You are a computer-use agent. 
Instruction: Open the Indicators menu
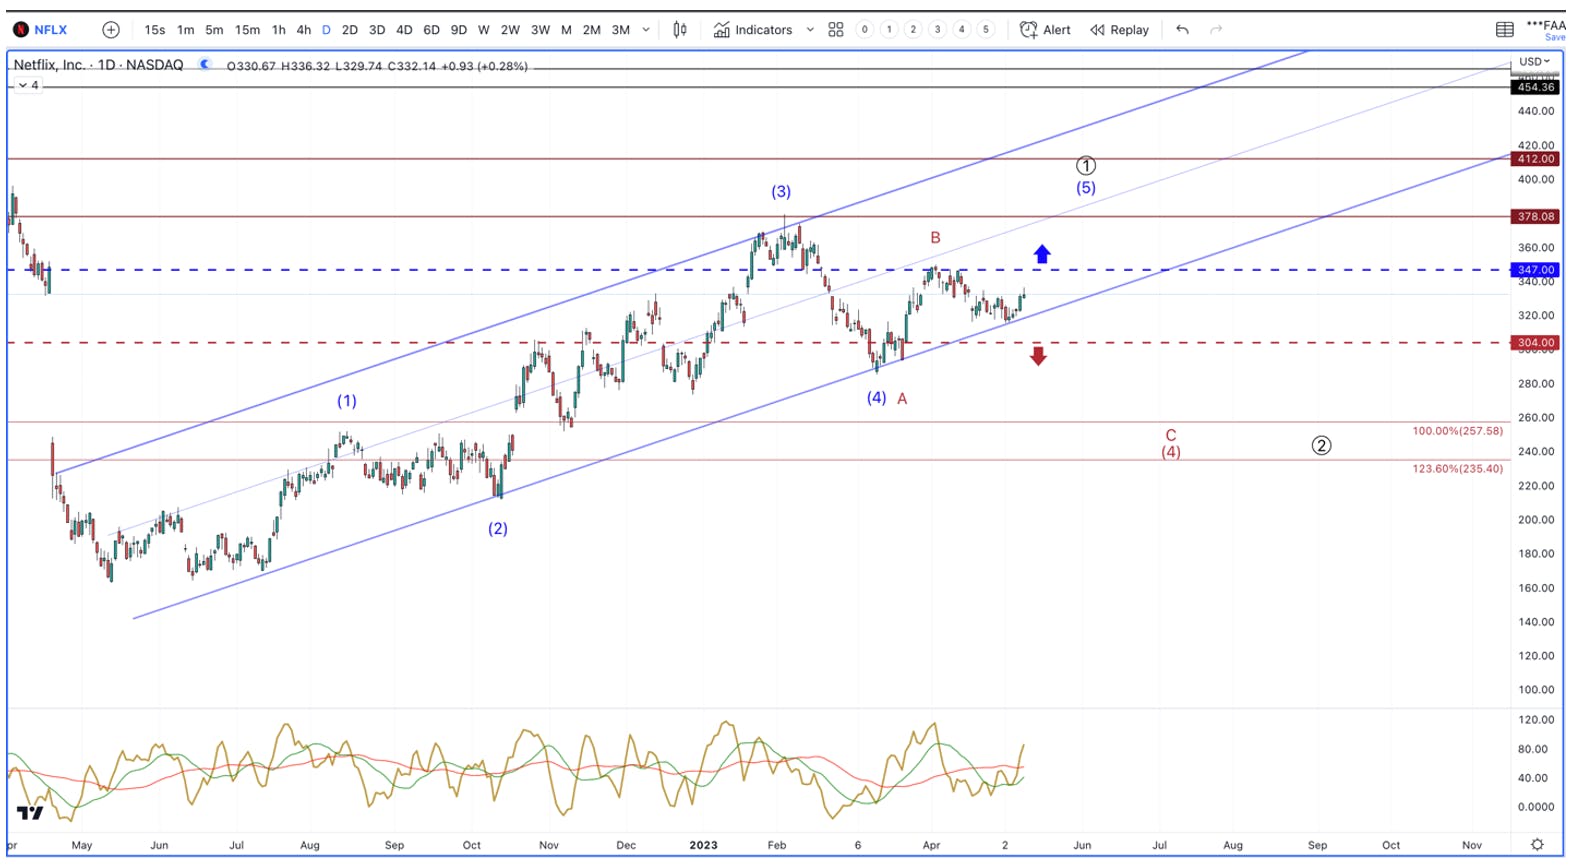[x=753, y=30]
